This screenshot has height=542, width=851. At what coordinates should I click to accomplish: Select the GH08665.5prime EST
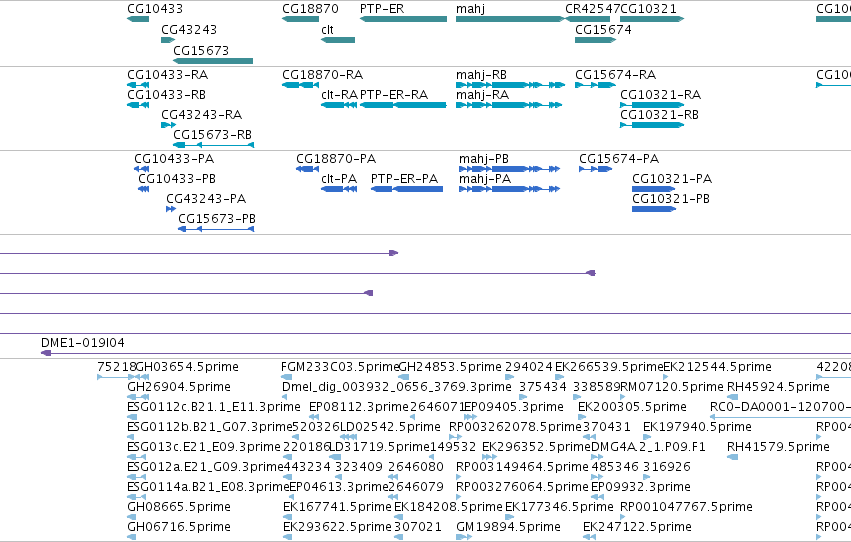(x=132, y=517)
